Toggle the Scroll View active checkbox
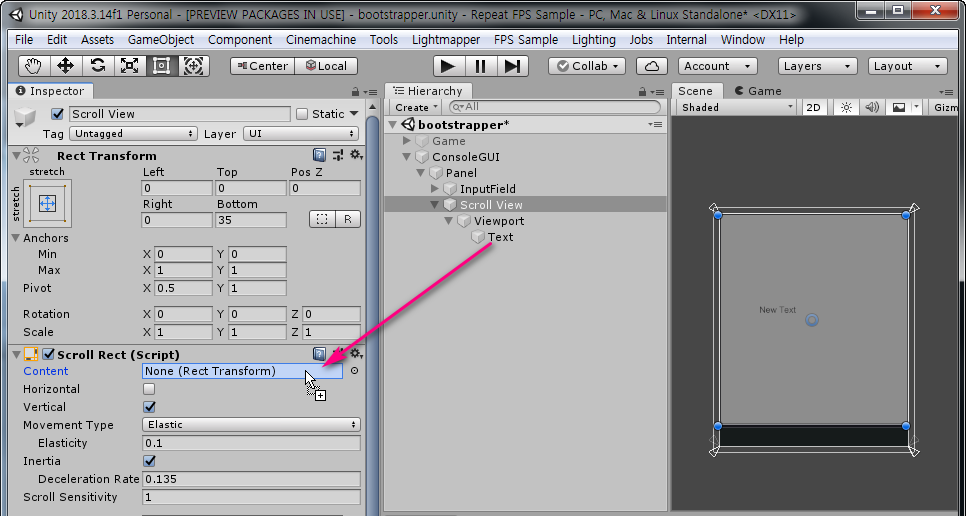The image size is (966, 516). (x=58, y=114)
